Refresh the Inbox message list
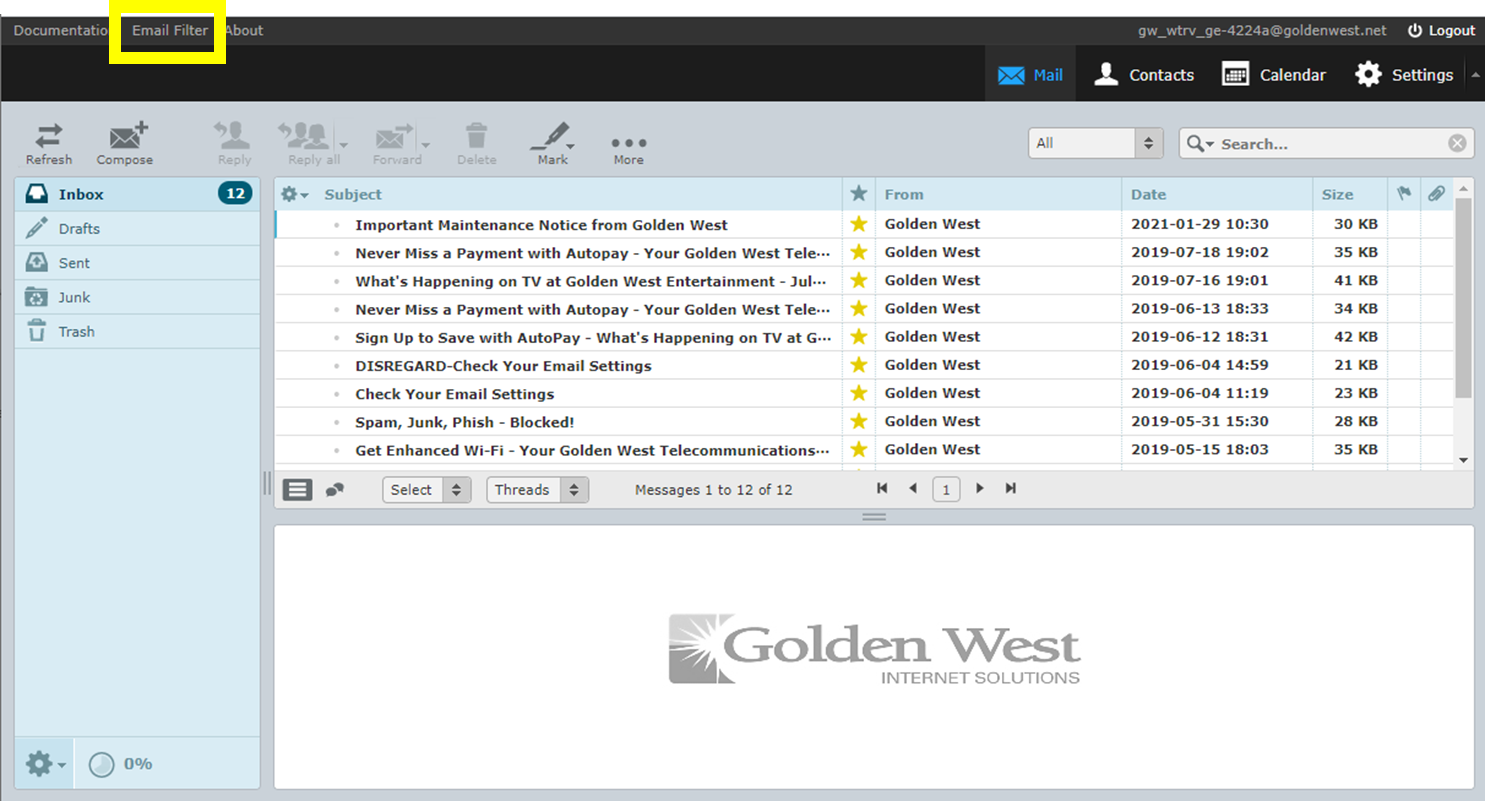 point(48,142)
